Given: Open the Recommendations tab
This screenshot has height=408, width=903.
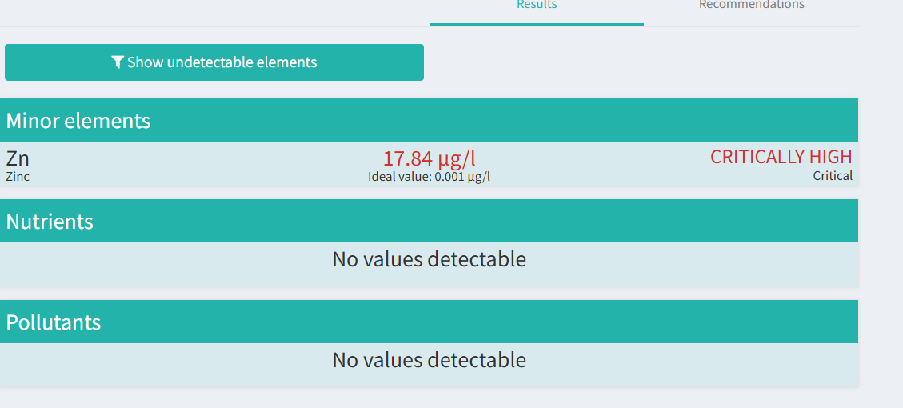Looking at the screenshot, I should pyautogui.click(x=752, y=5).
